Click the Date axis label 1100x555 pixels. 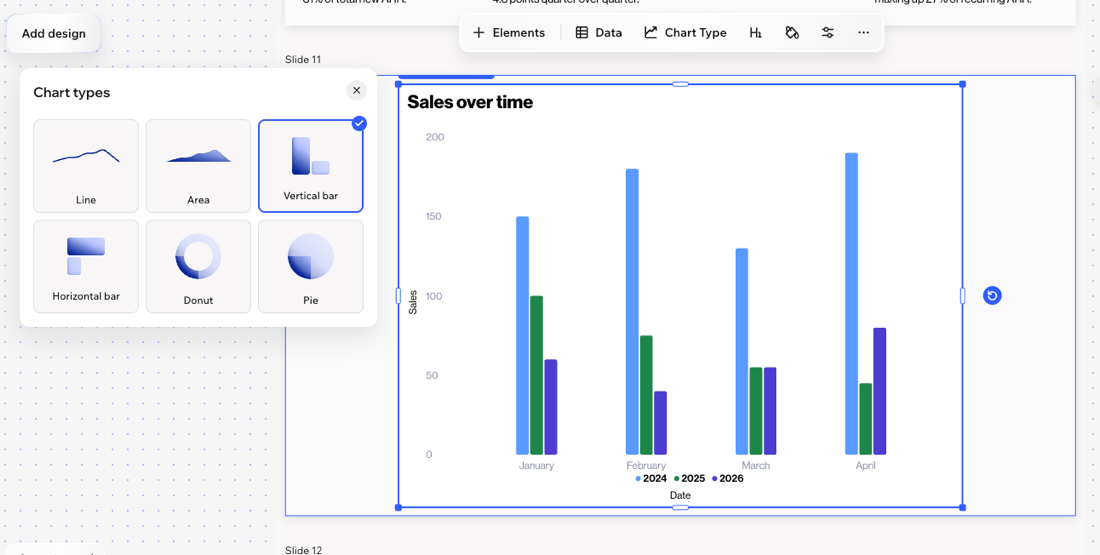(x=680, y=495)
